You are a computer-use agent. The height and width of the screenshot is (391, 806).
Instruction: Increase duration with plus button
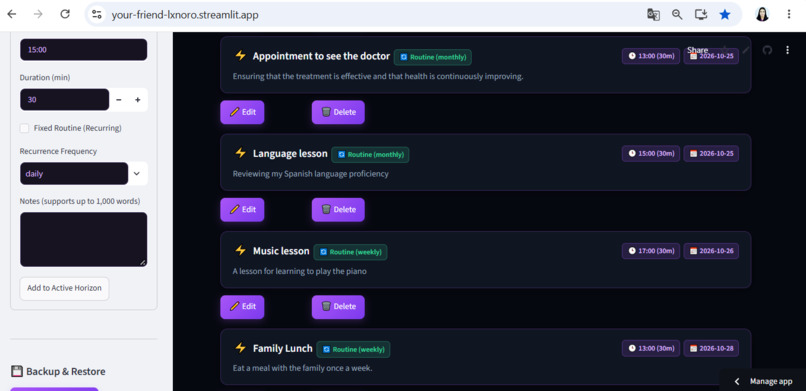click(x=138, y=100)
